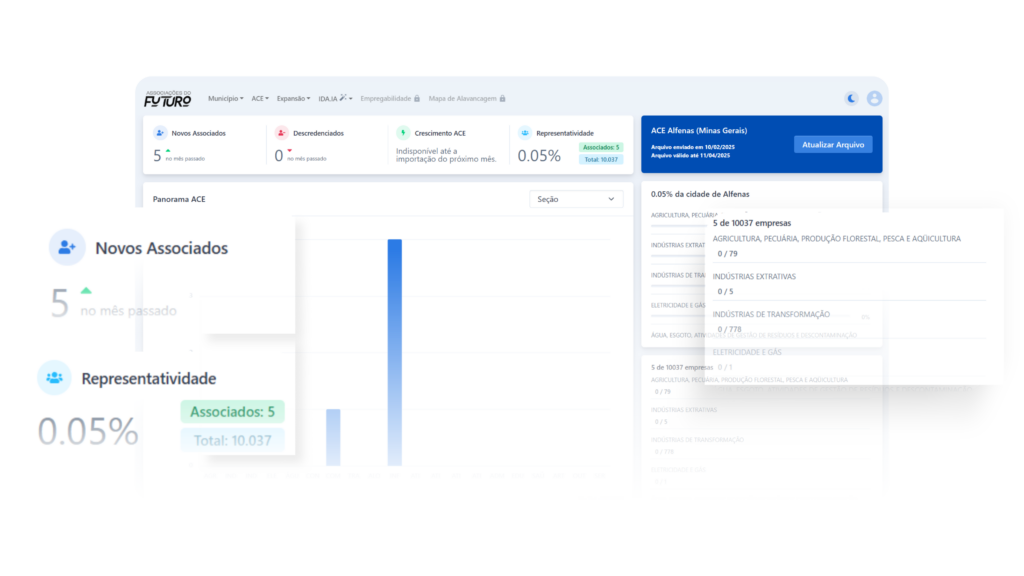Expand the Seção select box
1024x576 pixels.
pos(576,199)
